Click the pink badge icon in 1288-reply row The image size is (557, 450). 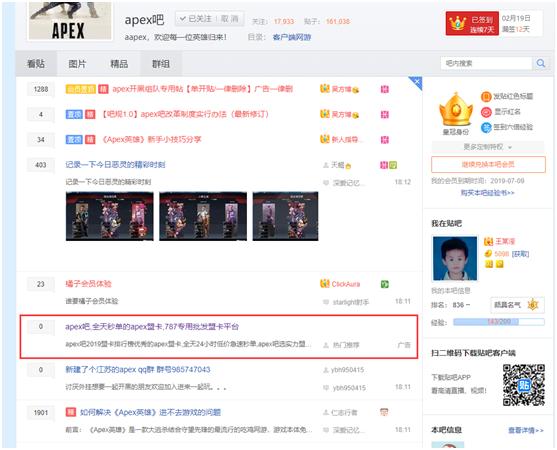pyautogui.click(x=384, y=89)
